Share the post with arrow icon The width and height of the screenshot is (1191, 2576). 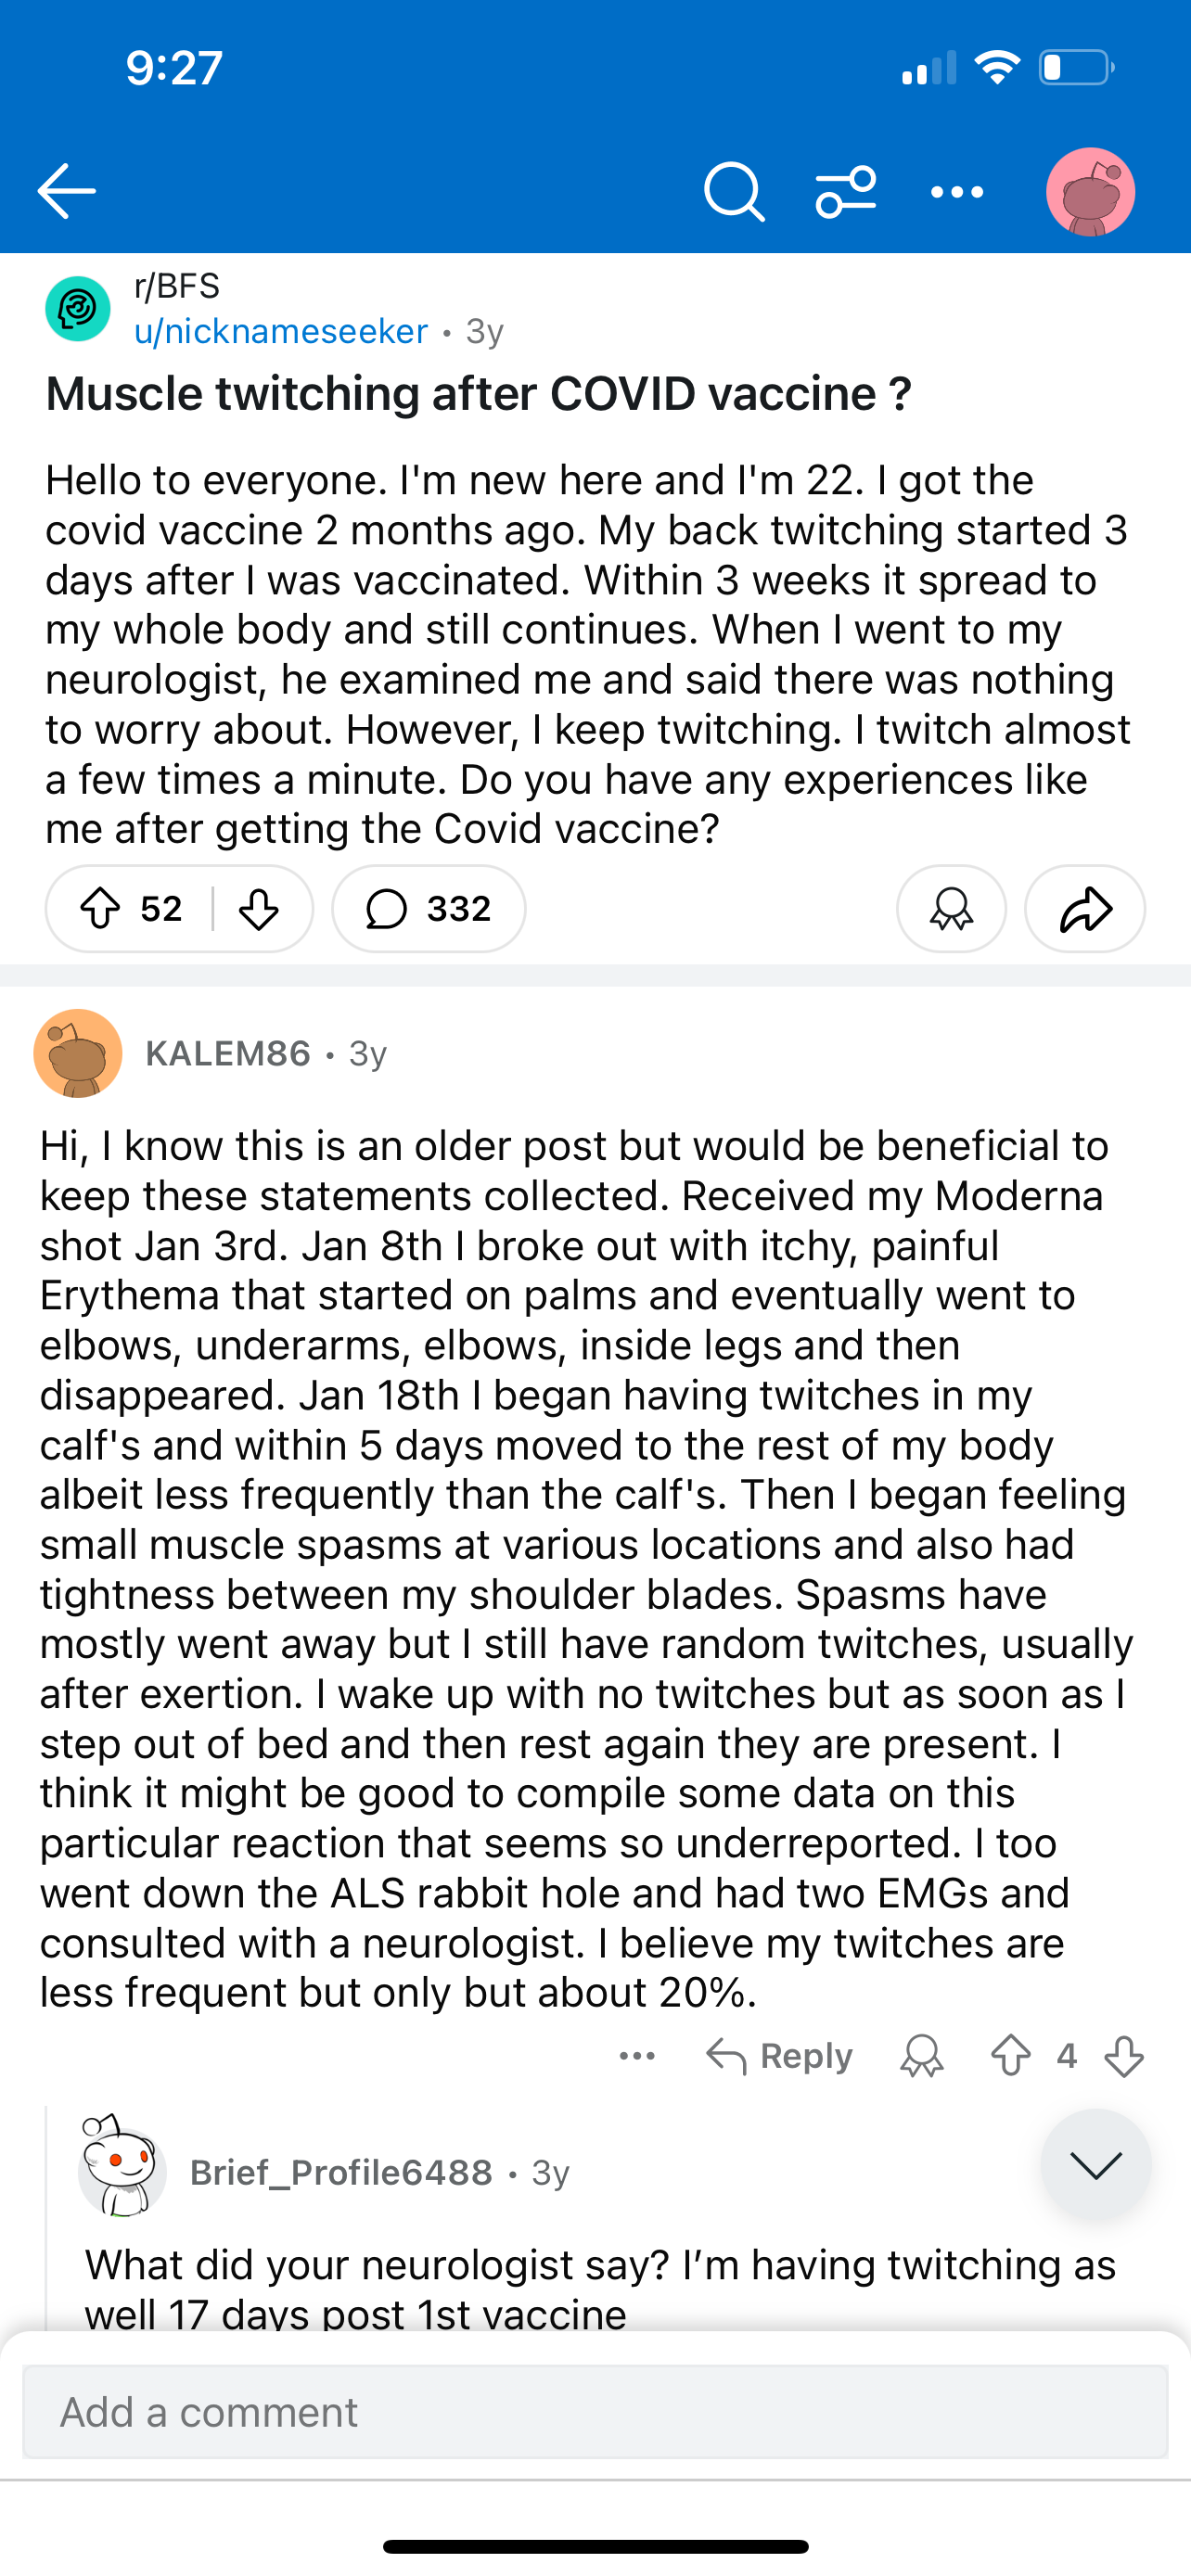[1085, 909]
